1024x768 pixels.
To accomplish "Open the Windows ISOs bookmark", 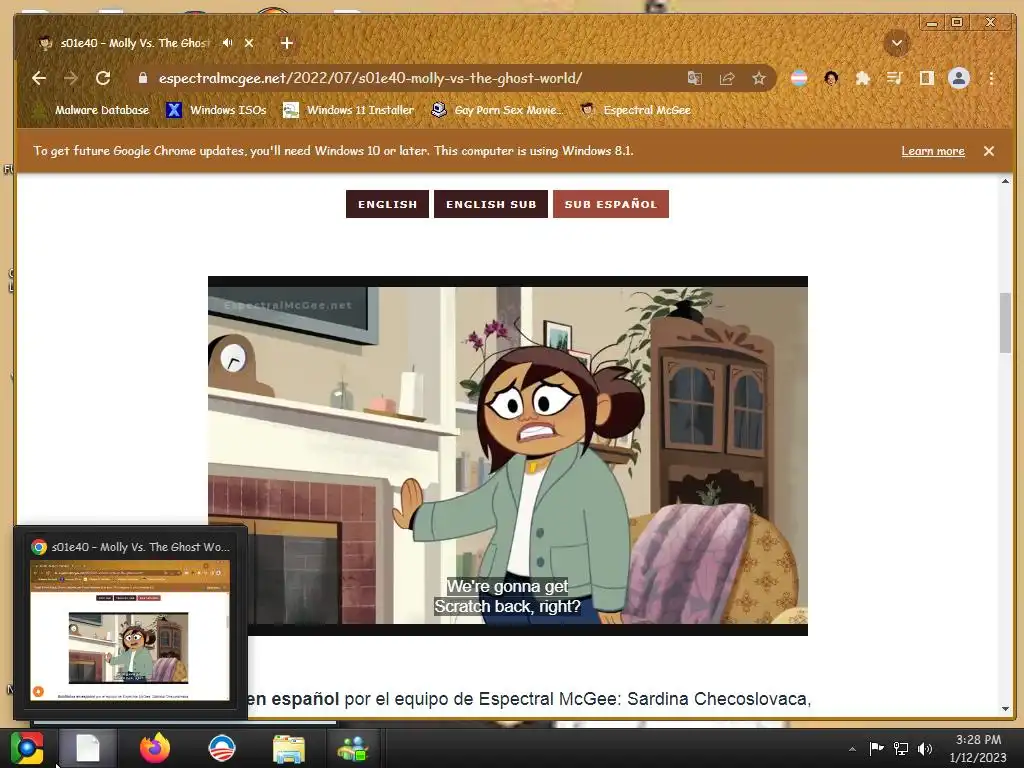I will point(216,110).
